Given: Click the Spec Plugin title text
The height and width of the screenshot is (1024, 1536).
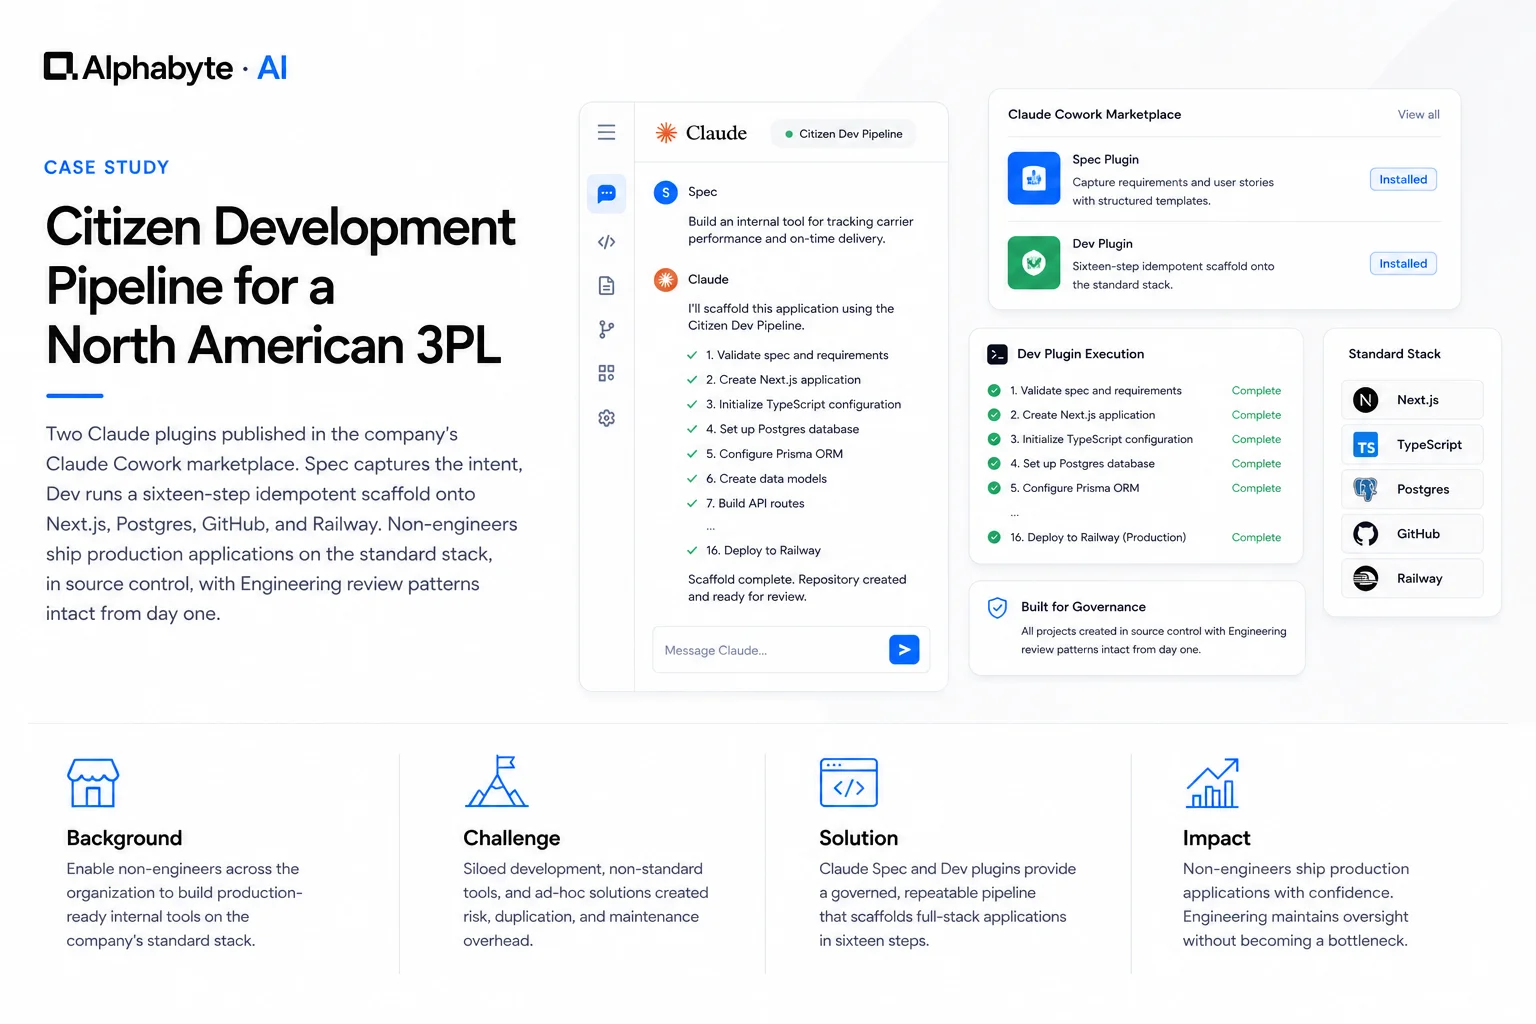Looking at the screenshot, I should (1105, 160).
